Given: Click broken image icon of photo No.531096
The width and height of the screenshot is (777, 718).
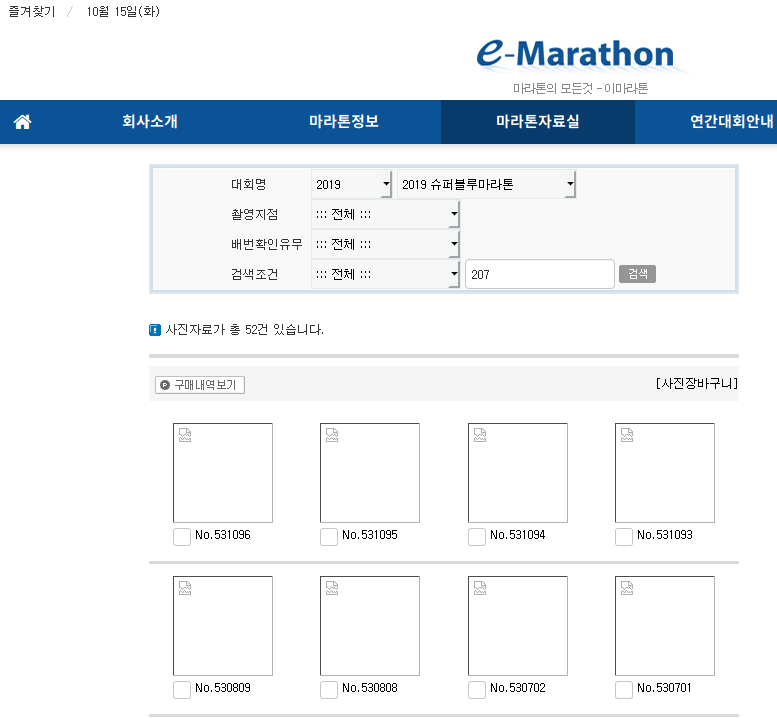Looking at the screenshot, I should coord(183,434).
